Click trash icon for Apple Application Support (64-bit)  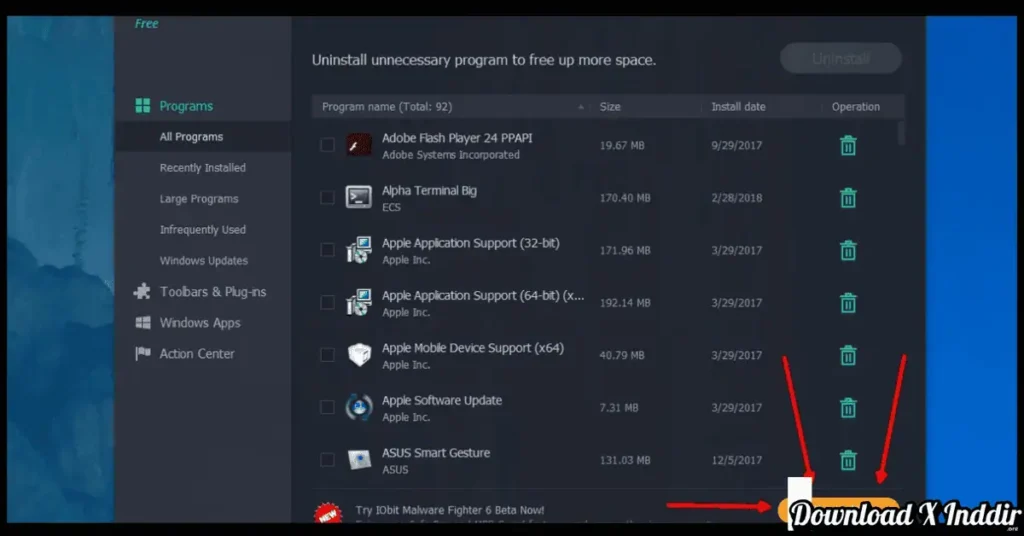[848, 303]
